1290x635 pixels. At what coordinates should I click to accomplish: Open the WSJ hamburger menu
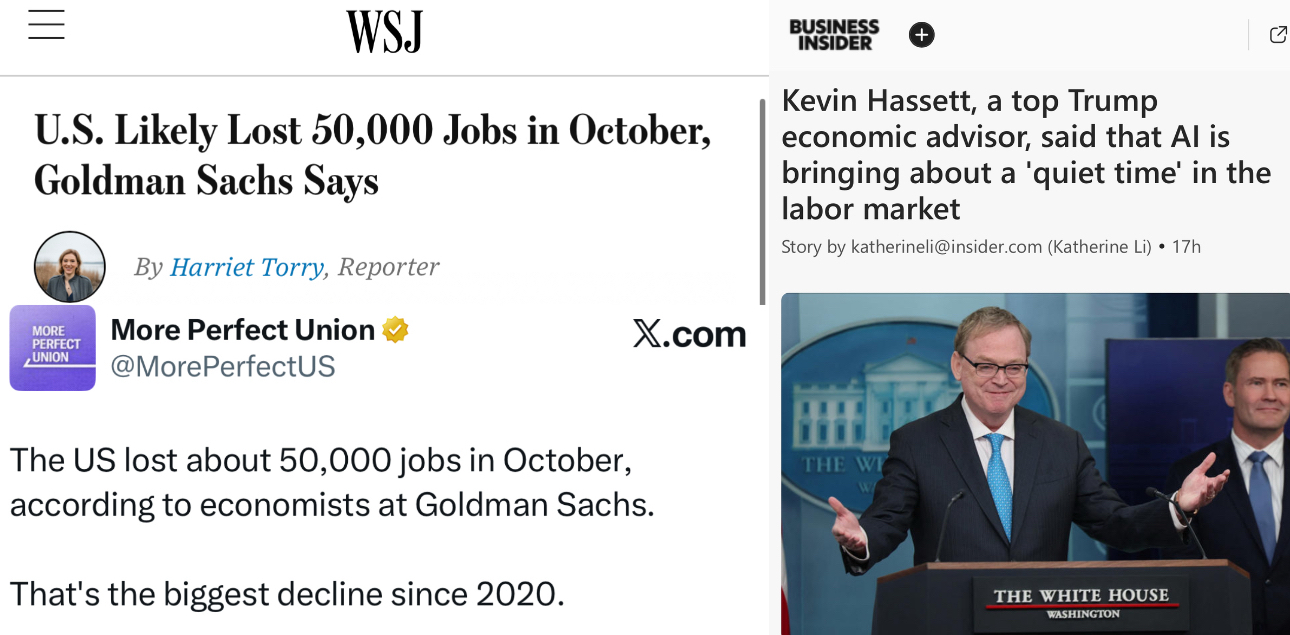point(46,26)
